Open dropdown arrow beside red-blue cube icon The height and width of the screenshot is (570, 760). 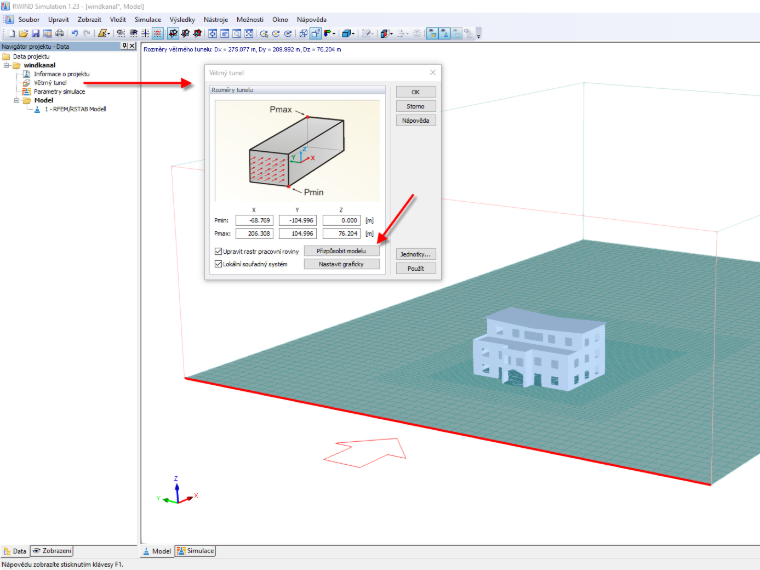tap(391, 33)
